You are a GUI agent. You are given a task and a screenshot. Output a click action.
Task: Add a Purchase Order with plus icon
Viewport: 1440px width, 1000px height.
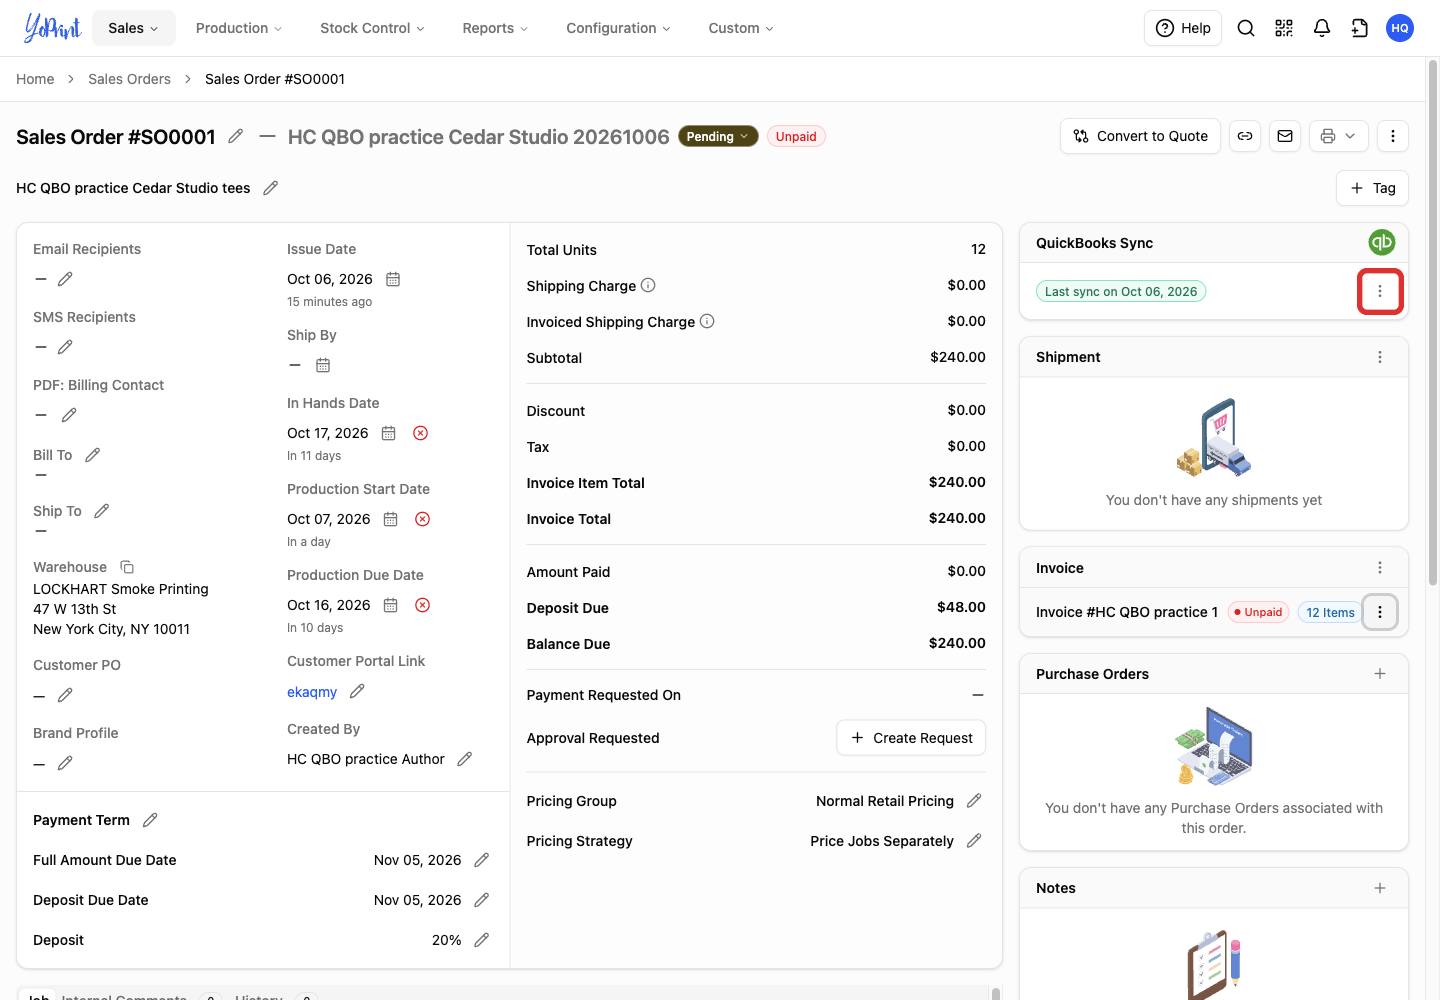1380,674
